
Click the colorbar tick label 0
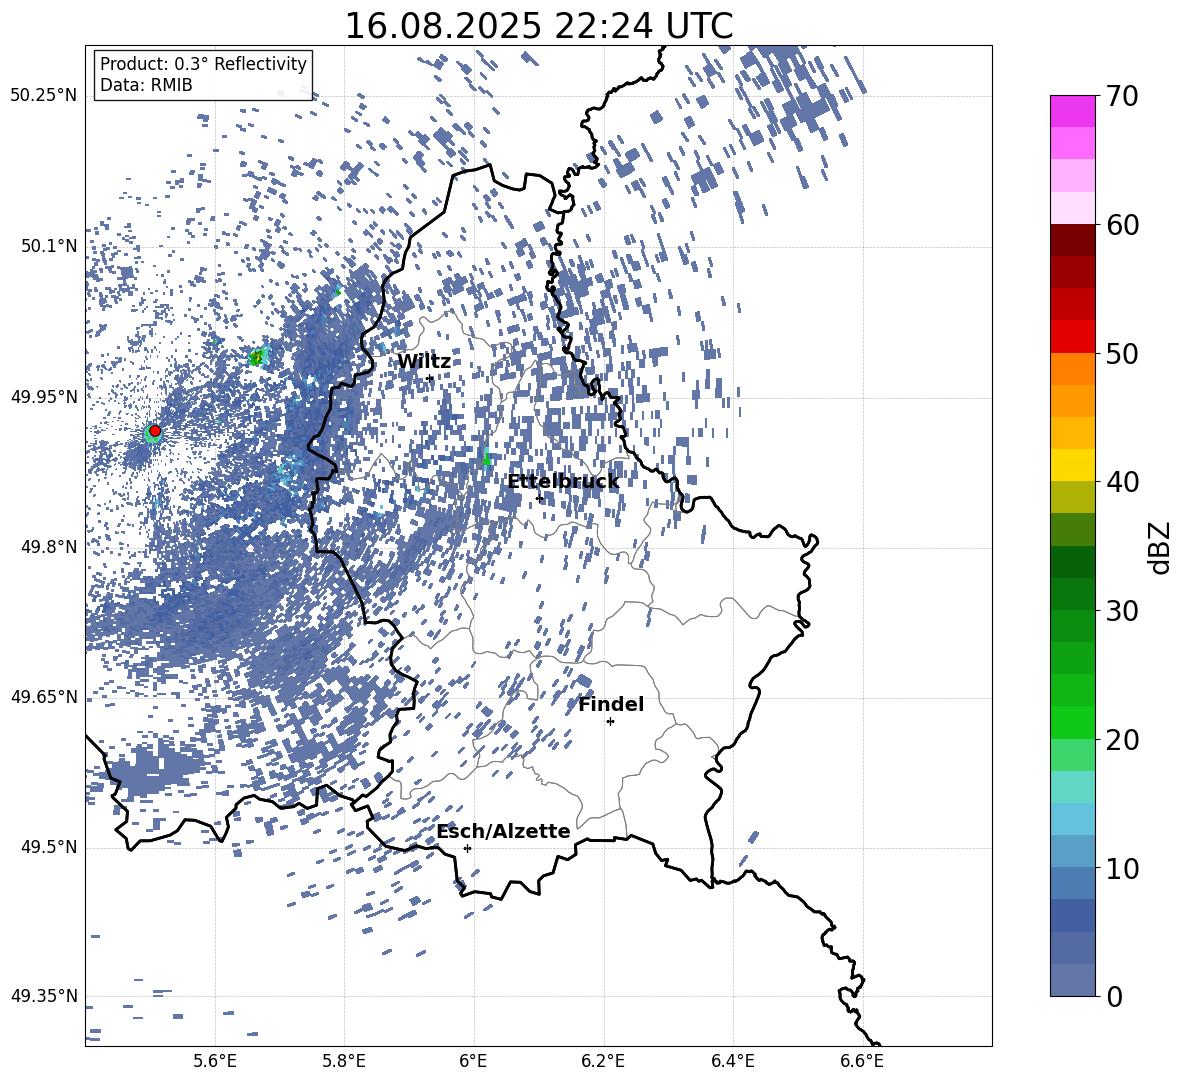click(x=1114, y=996)
